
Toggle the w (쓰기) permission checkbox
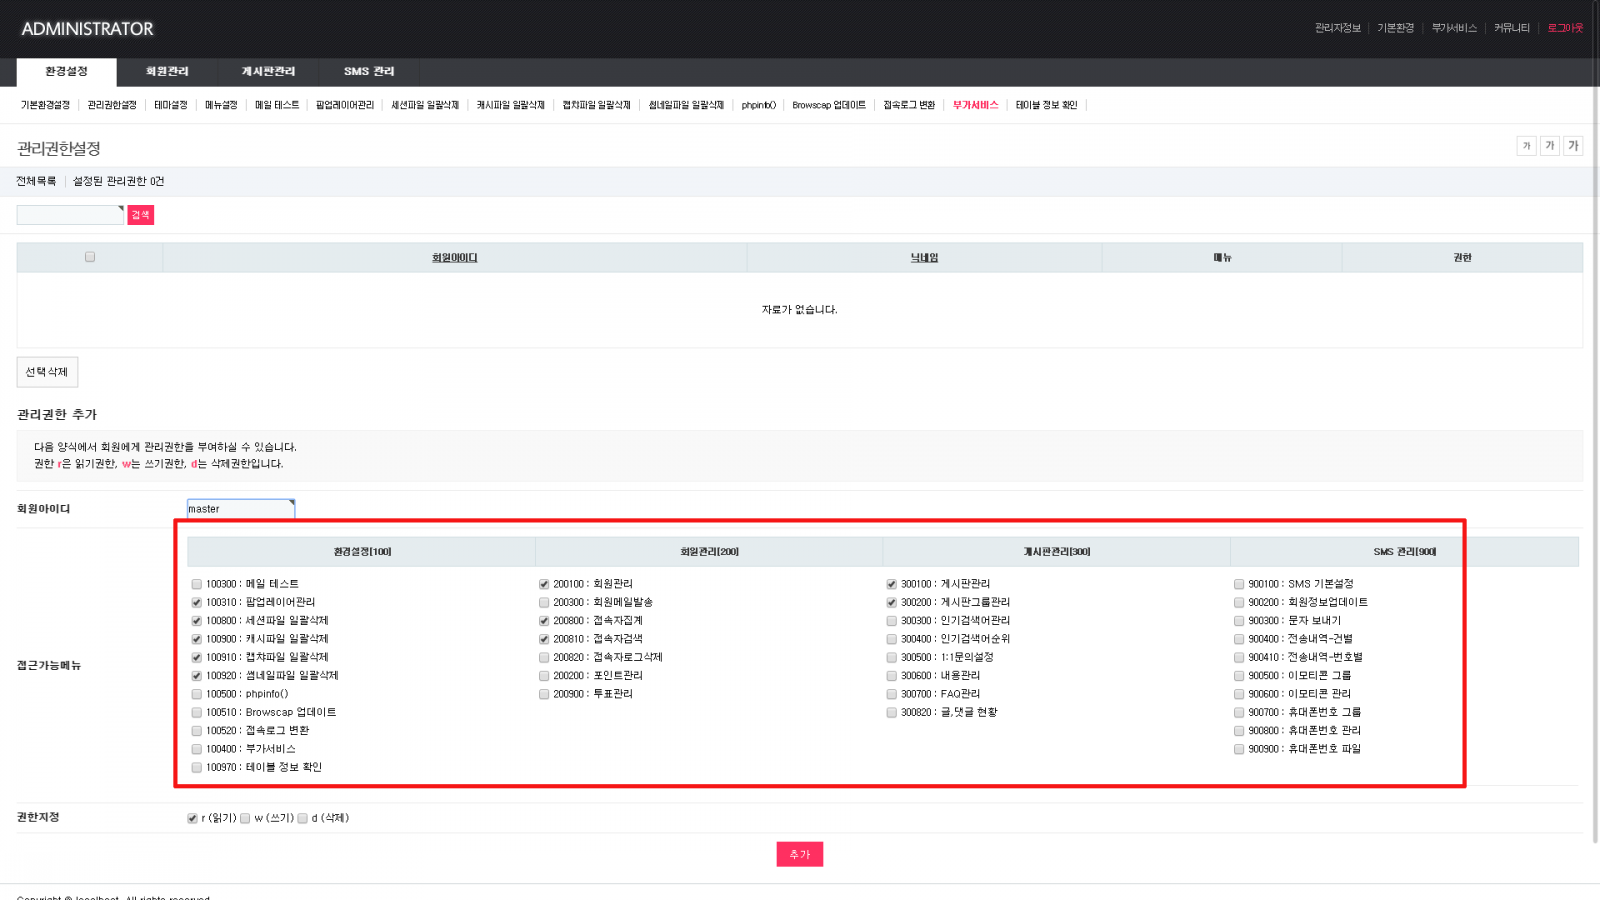(x=245, y=818)
